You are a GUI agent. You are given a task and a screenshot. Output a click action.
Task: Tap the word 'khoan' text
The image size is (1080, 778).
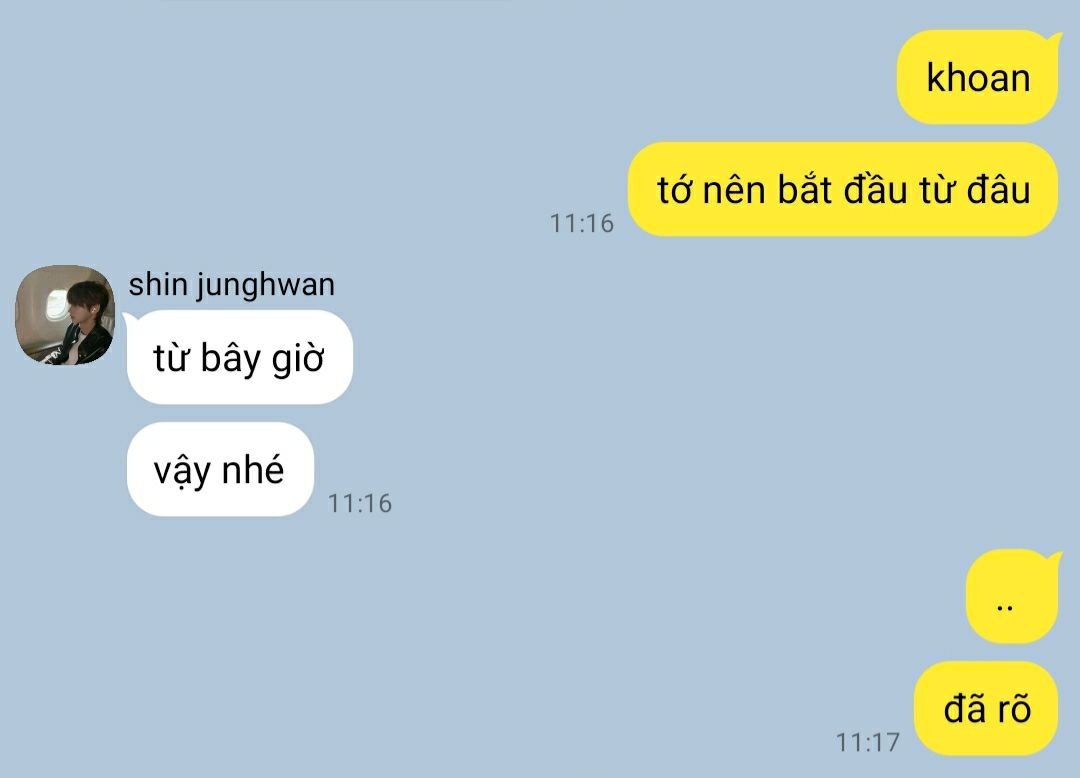click(x=978, y=77)
